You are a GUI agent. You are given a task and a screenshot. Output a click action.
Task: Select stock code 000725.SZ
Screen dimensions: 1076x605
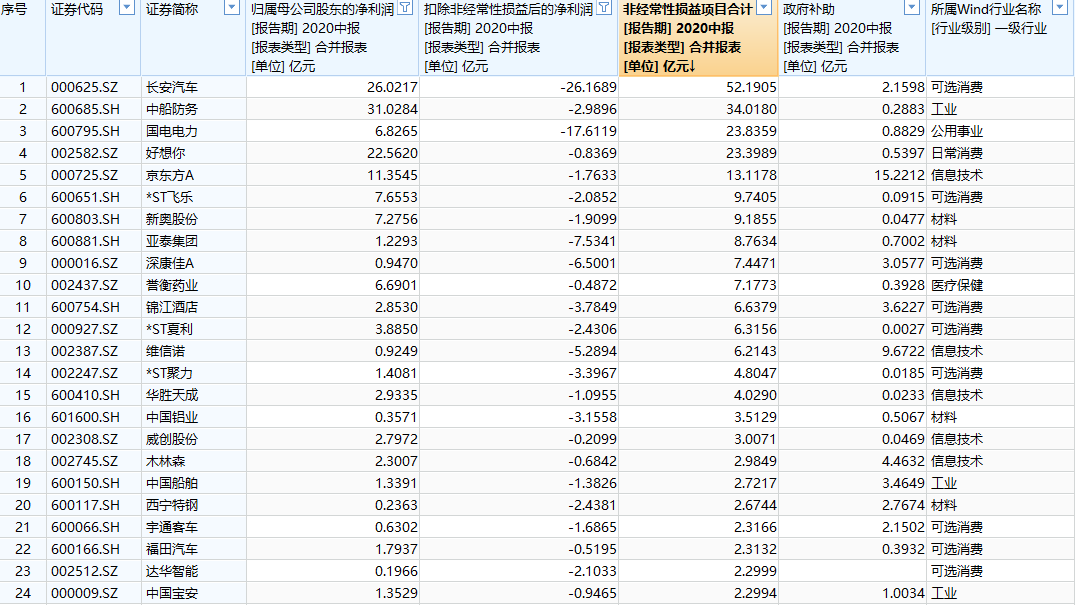pos(84,175)
